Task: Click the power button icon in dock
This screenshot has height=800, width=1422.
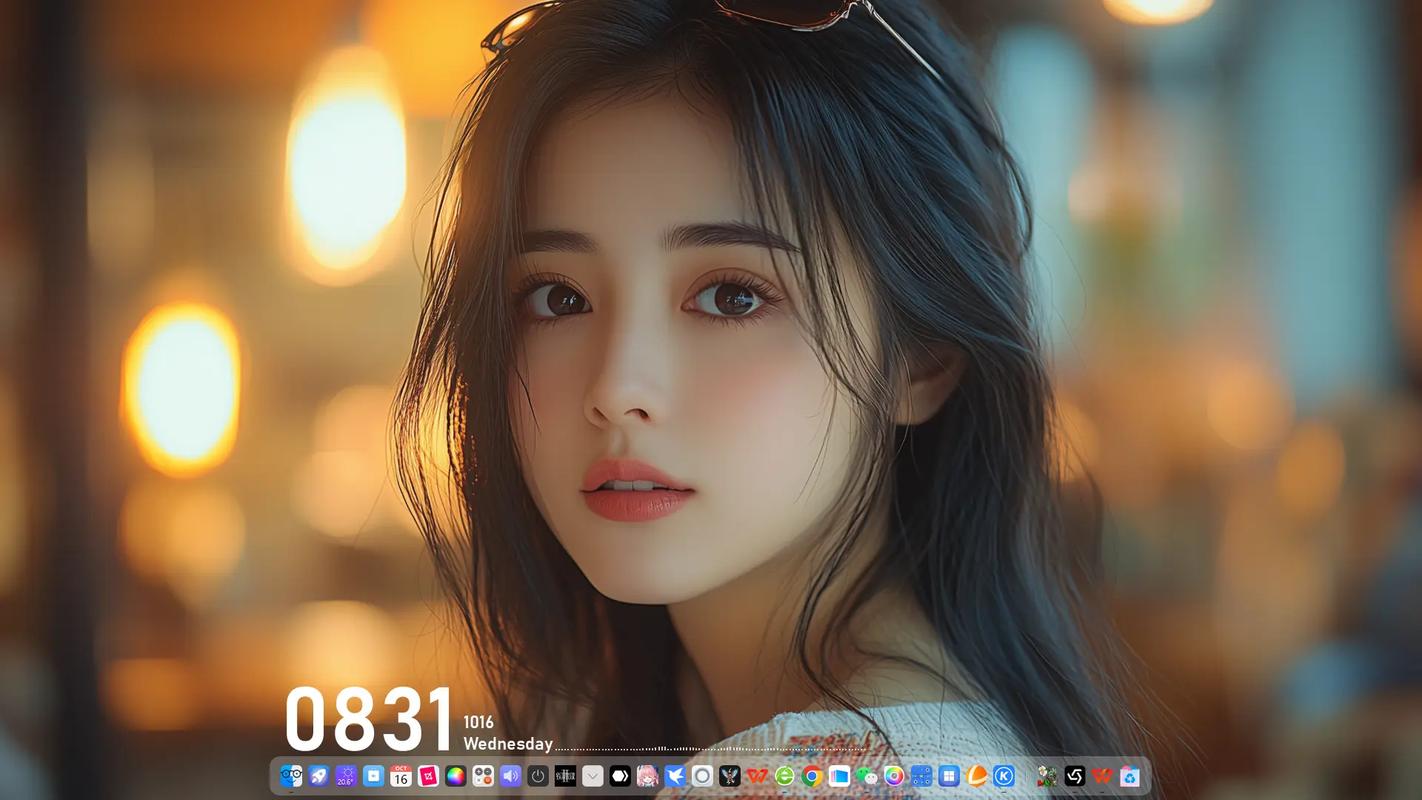Action: coord(538,776)
